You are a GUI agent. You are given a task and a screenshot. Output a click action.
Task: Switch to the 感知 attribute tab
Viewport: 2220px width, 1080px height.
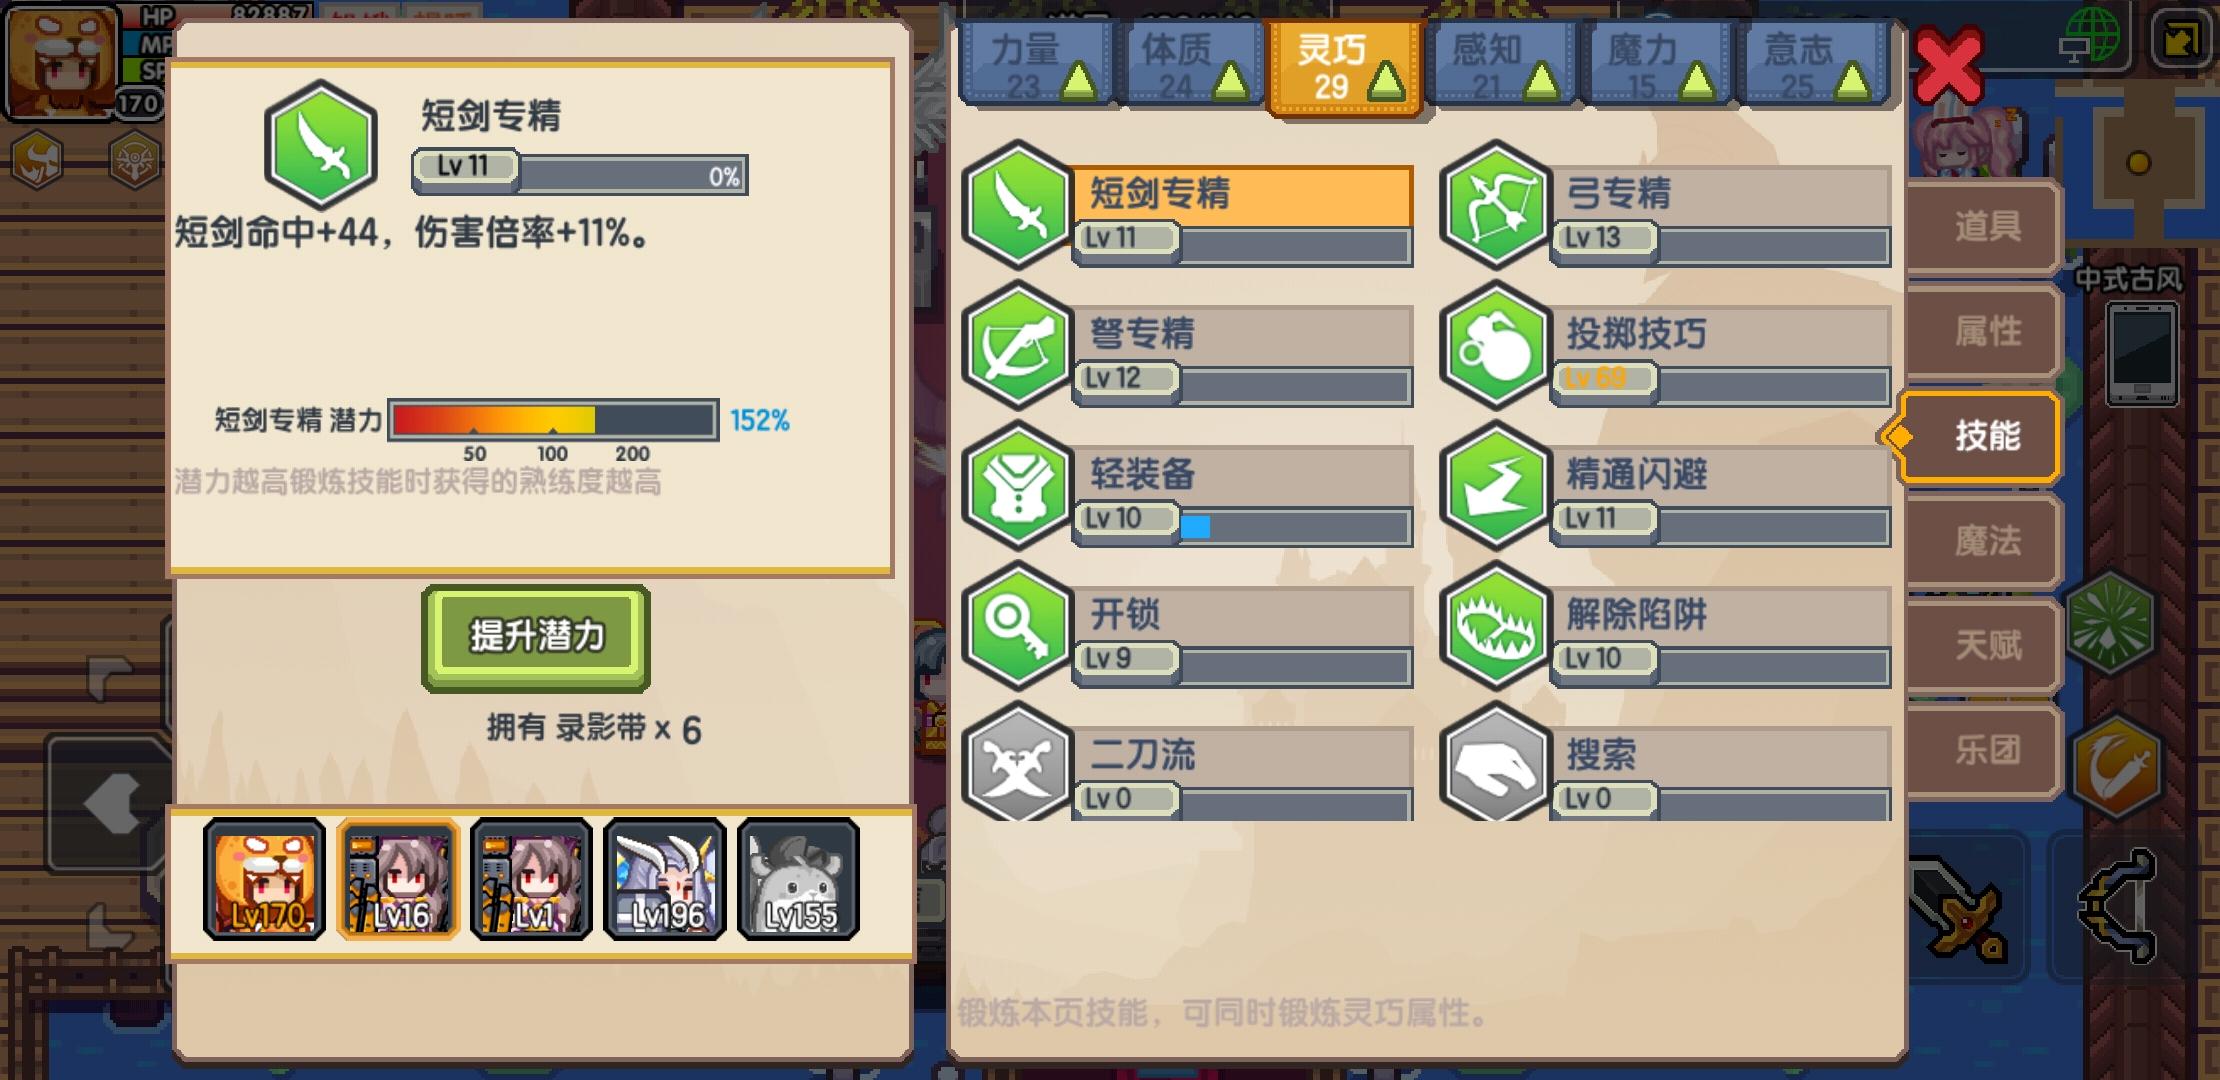1498,65
